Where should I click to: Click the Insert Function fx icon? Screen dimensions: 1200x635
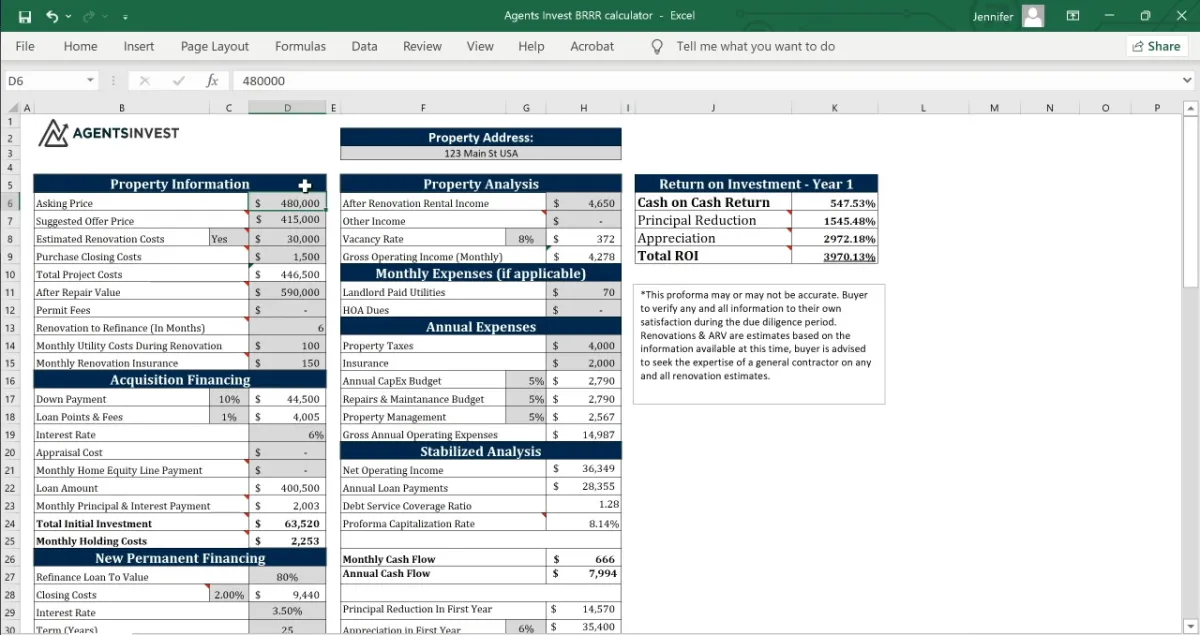click(x=212, y=81)
